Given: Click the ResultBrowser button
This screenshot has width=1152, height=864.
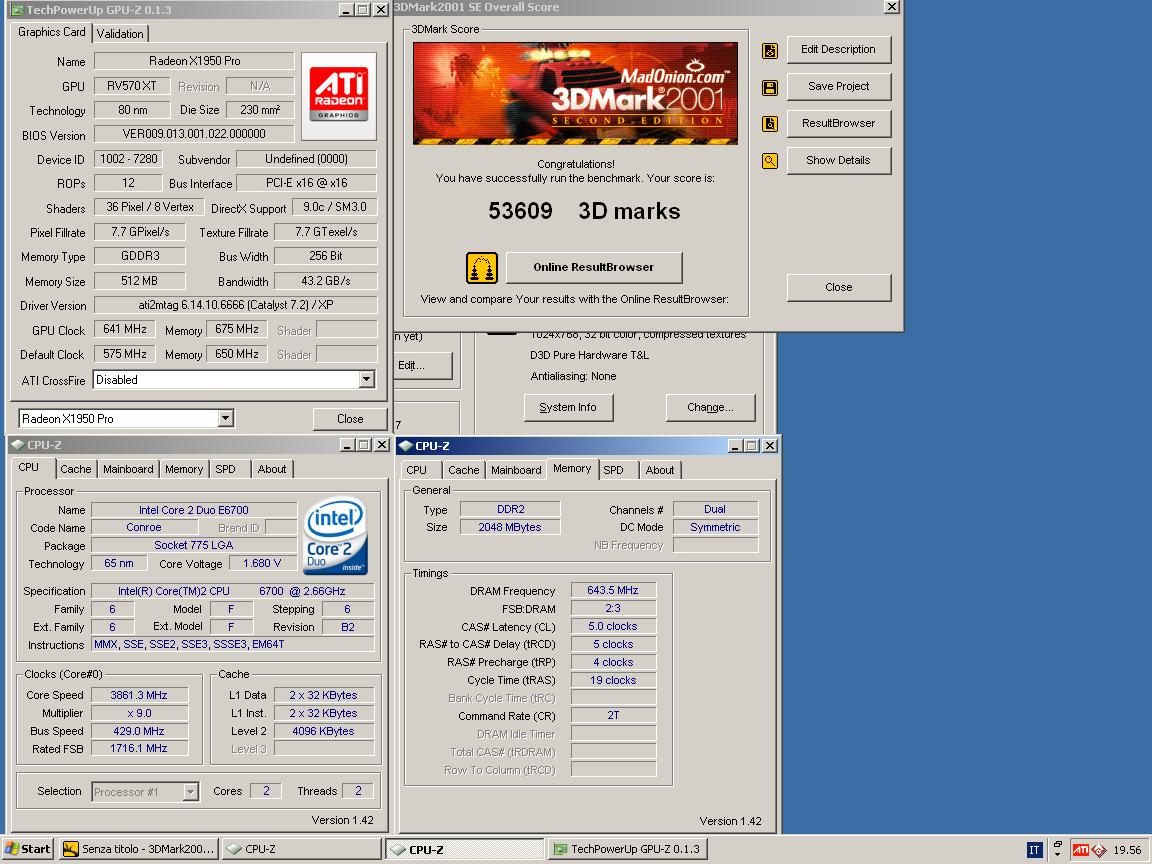Looking at the screenshot, I should pyautogui.click(x=838, y=123).
